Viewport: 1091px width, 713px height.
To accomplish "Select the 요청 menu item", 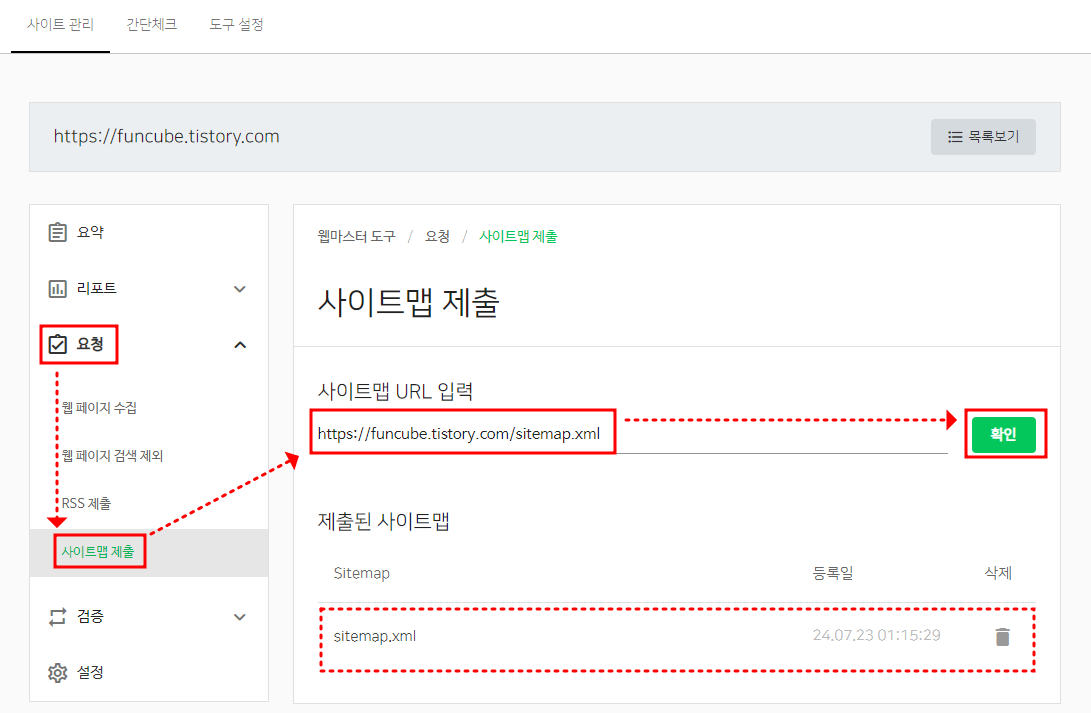I will [x=90, y=344].
